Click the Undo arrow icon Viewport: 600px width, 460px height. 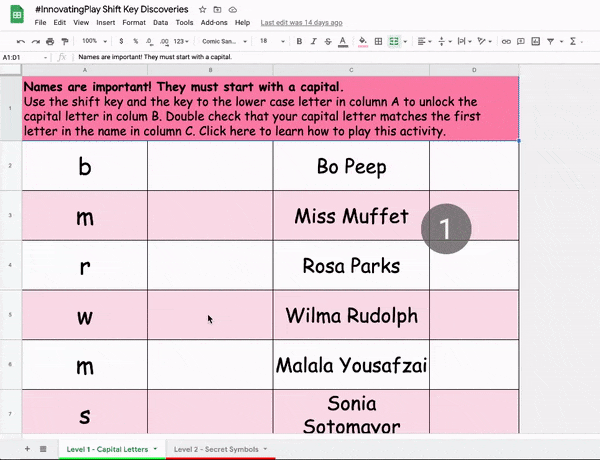pyautogui.click(x=21, y=41)
